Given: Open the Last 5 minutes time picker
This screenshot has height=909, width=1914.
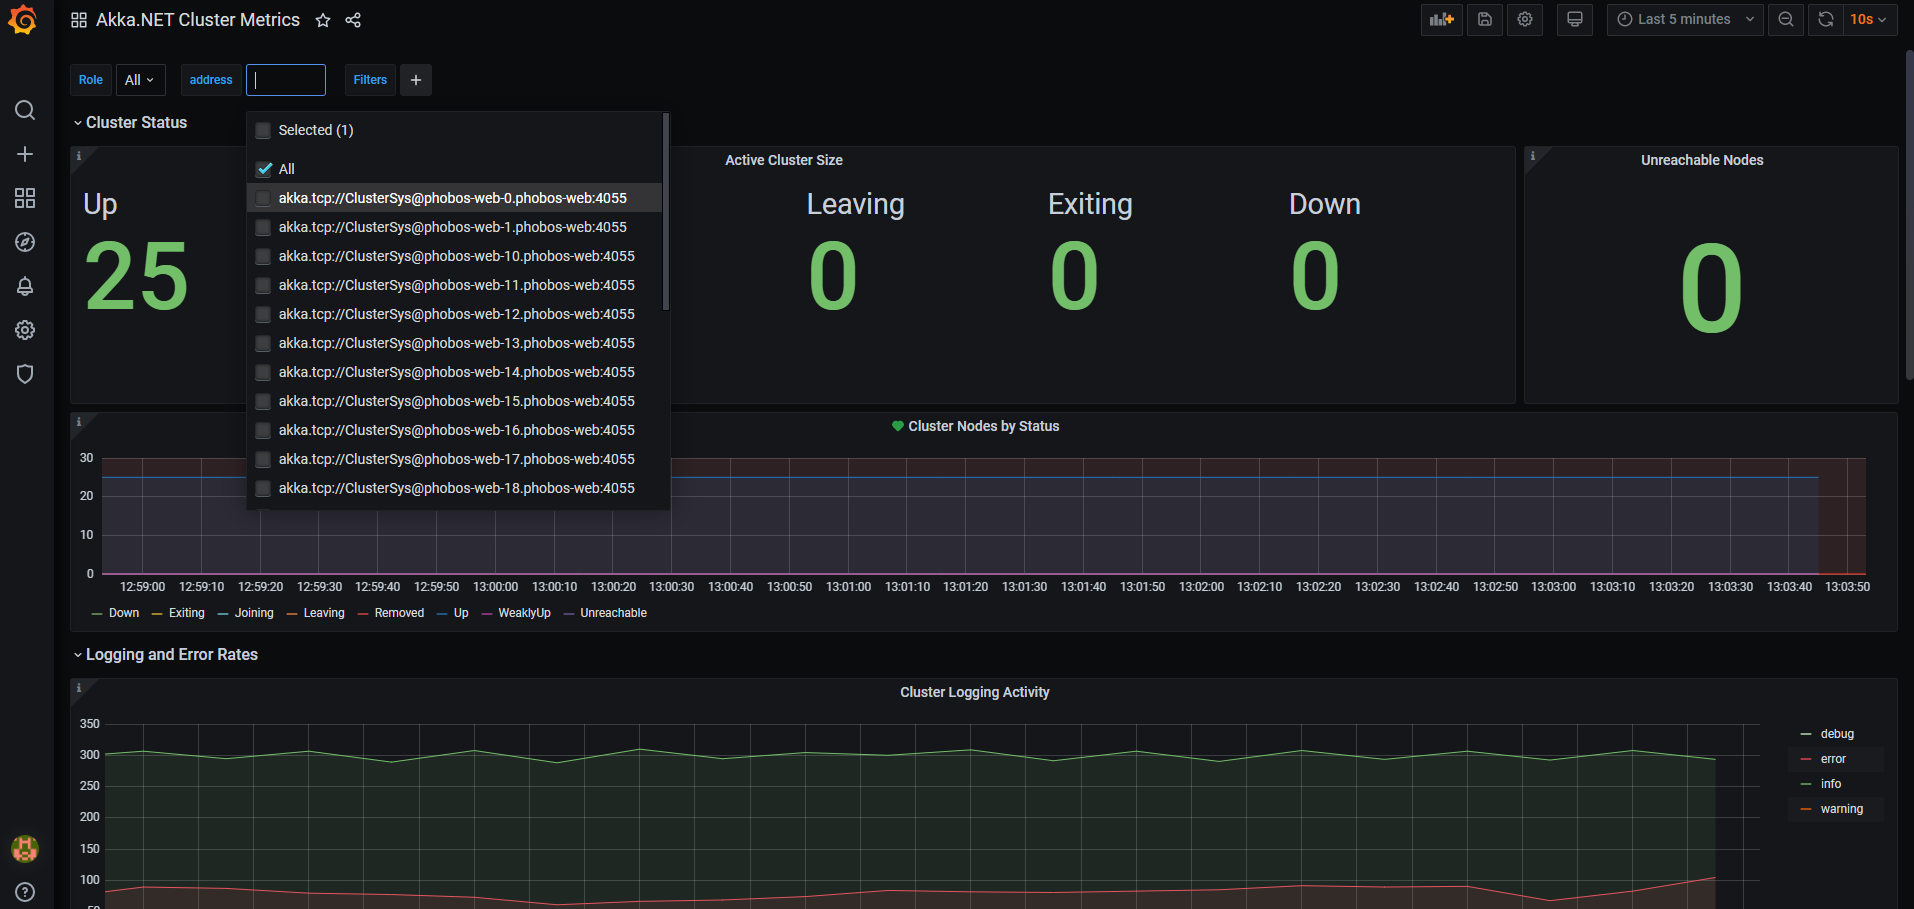Looking at the screenshot, I should [x=1685, y=19].
